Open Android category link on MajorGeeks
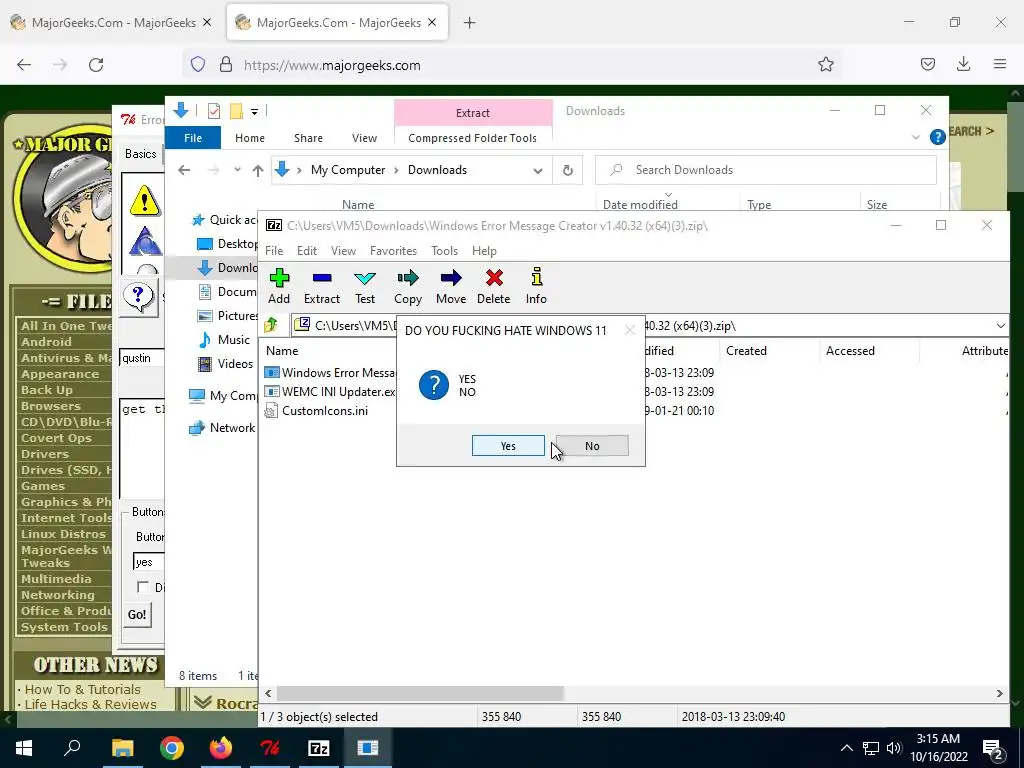 [x=46, y=342]
